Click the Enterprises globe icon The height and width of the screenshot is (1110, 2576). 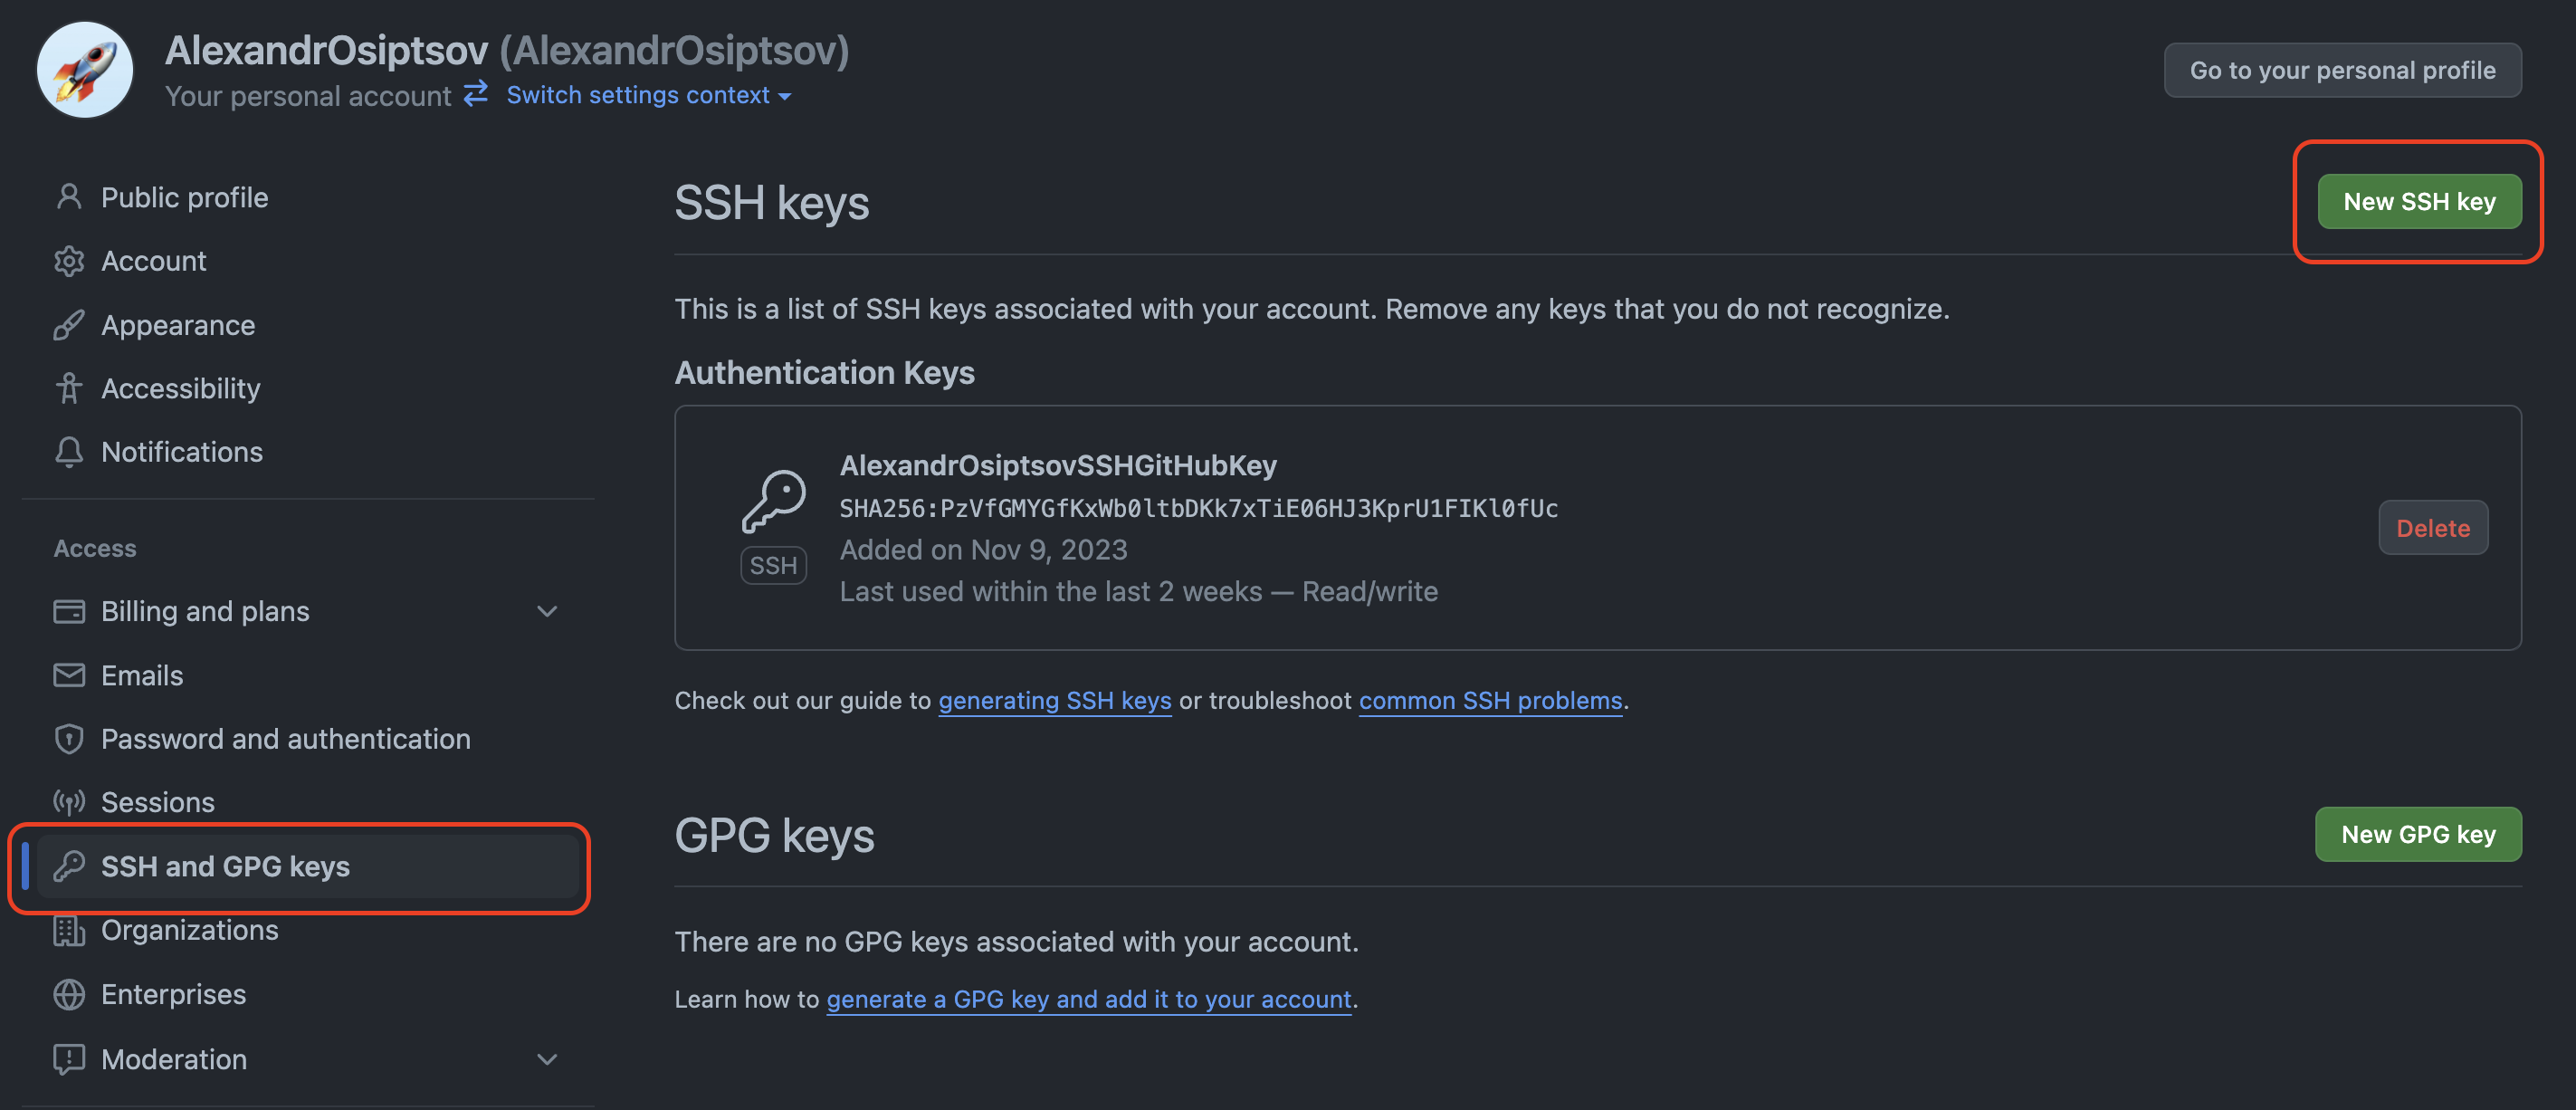(x=69, y=994)
